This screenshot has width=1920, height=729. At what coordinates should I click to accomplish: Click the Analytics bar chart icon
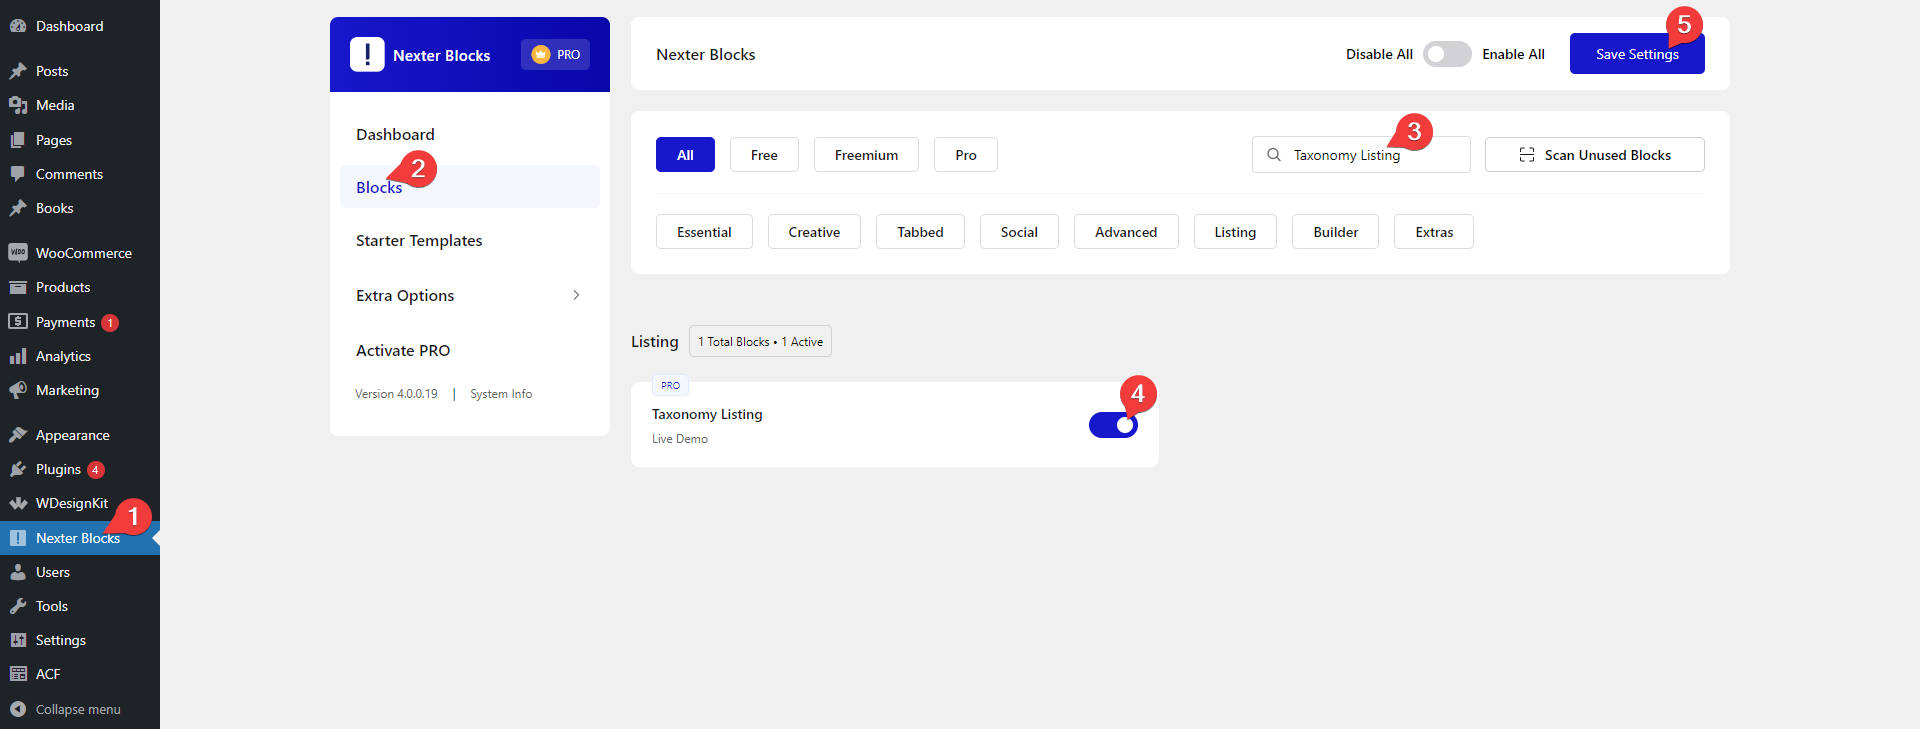(18, 356)
